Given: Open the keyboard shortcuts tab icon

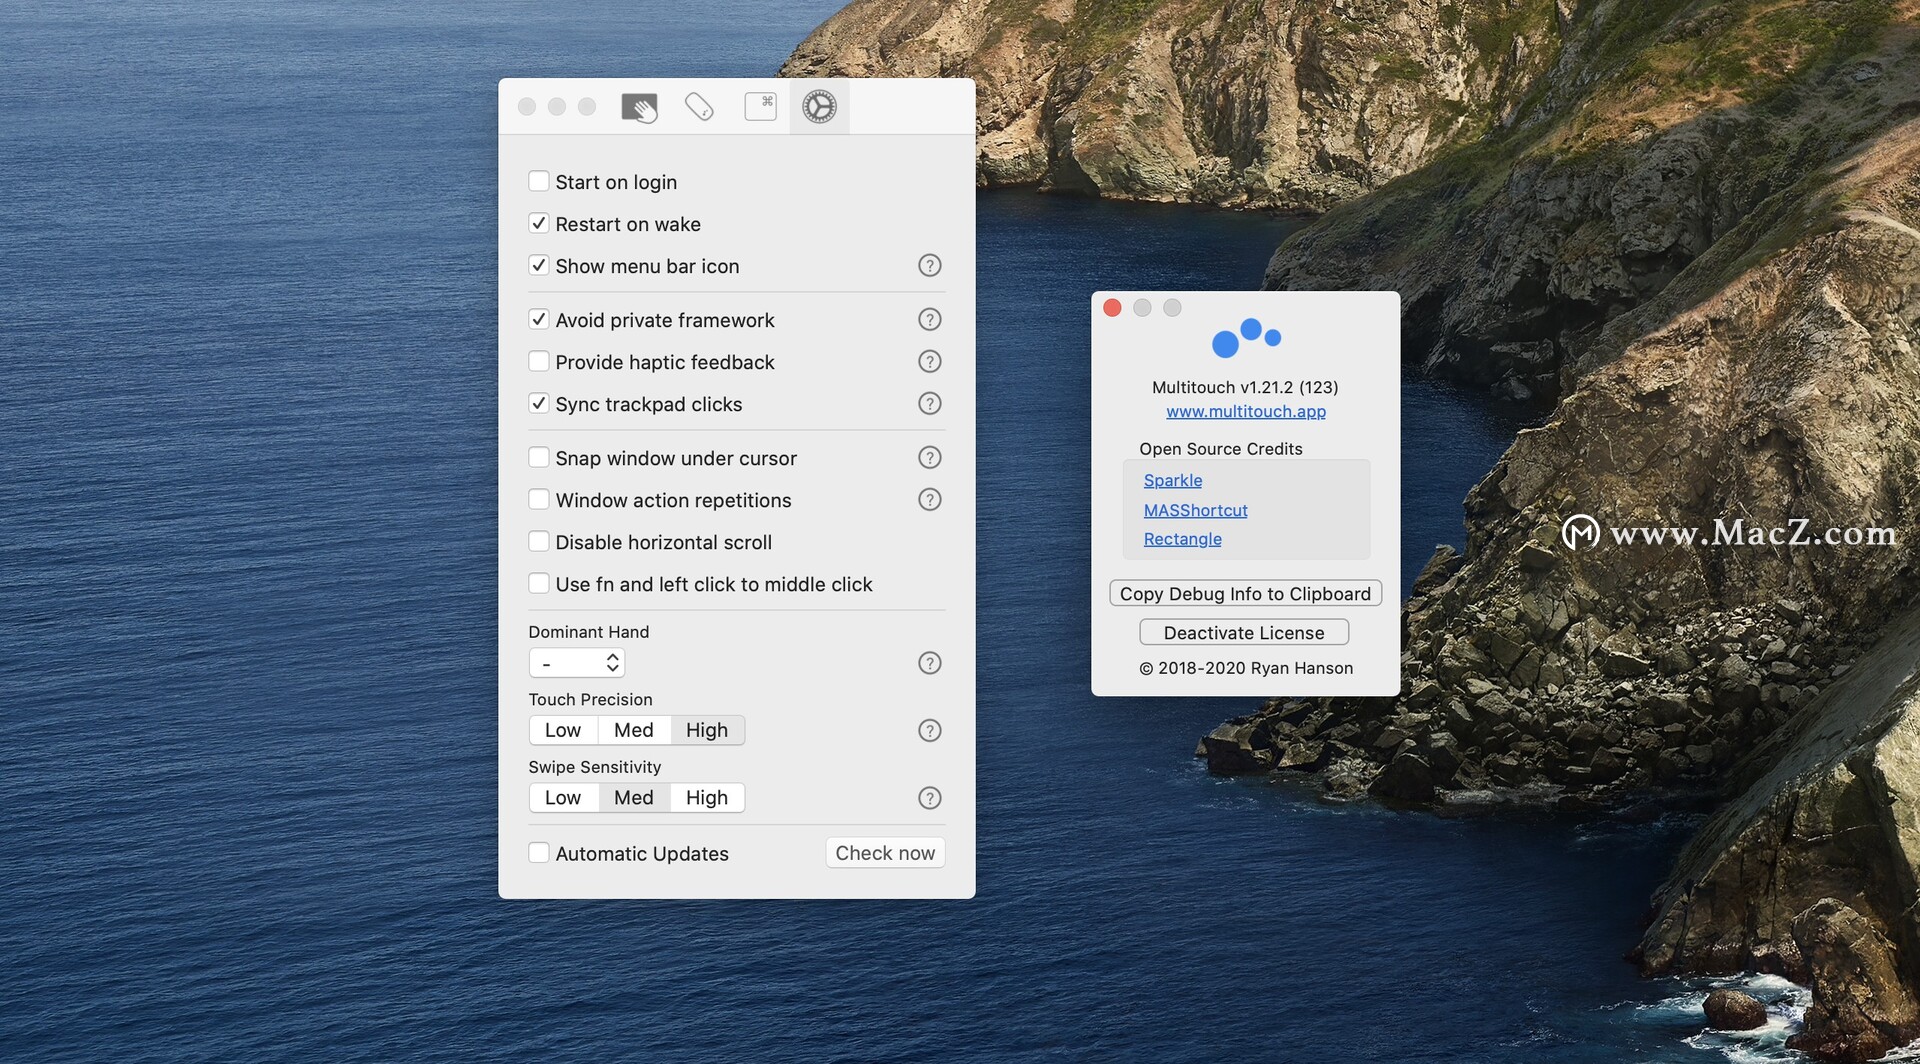Looking at the screenshot, I should tap(760, 106).
